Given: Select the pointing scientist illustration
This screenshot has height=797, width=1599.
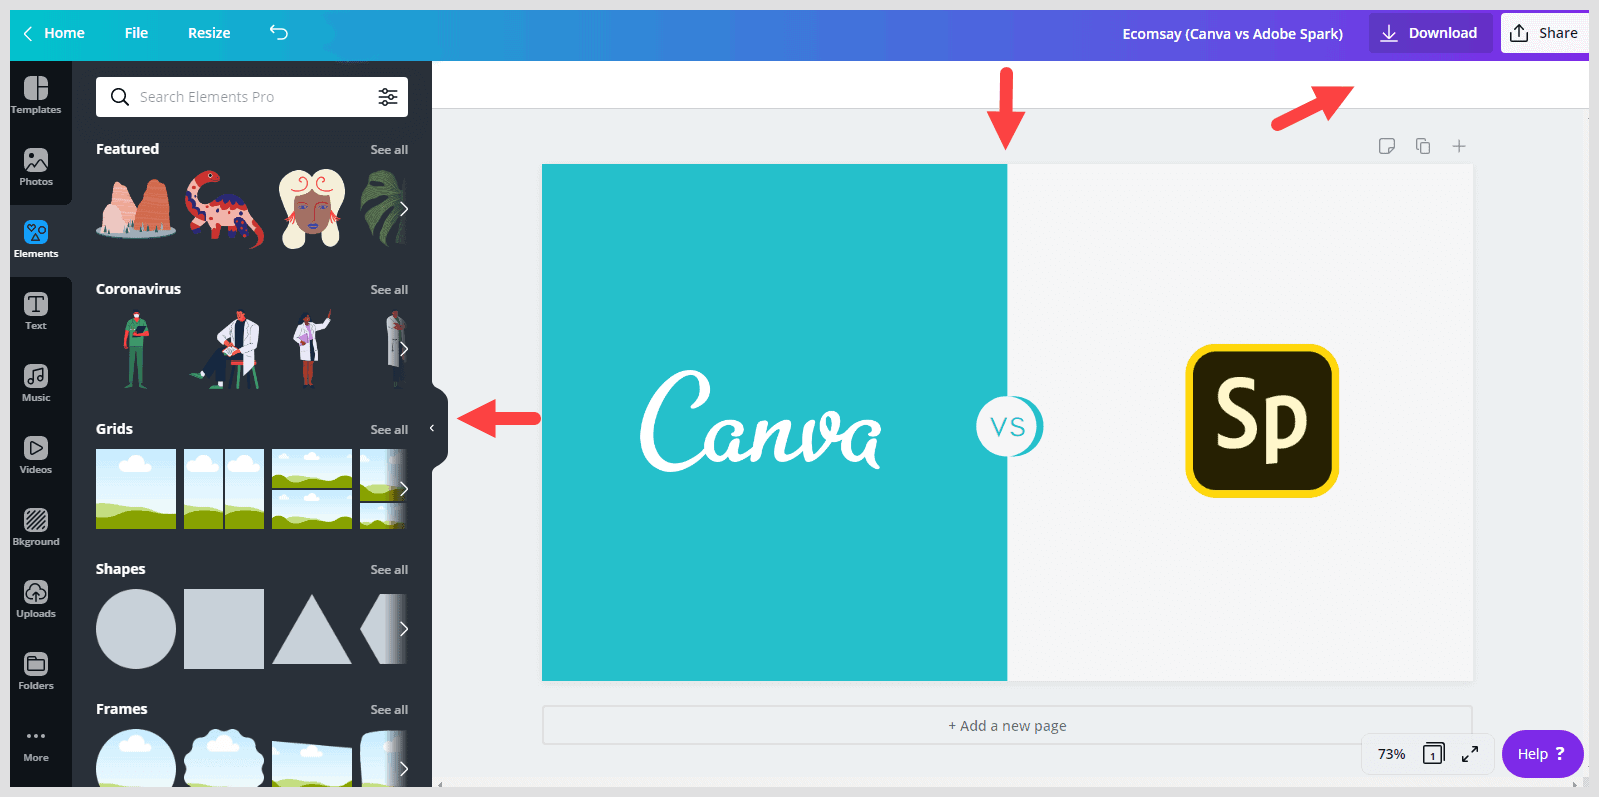Looking at the screenshot, I should (311, 349).
